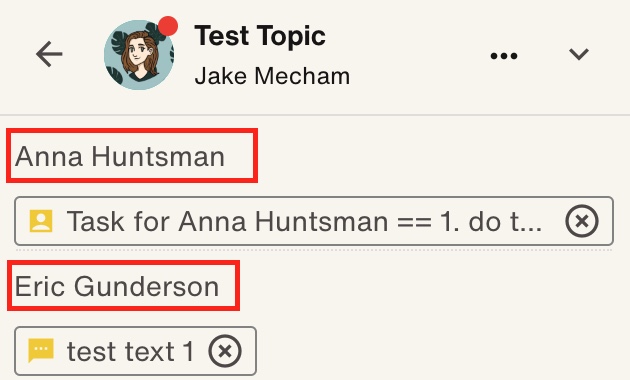Remove the test text 1 item
The width and height of the screenshot is (630, 380).
(225, 351)
